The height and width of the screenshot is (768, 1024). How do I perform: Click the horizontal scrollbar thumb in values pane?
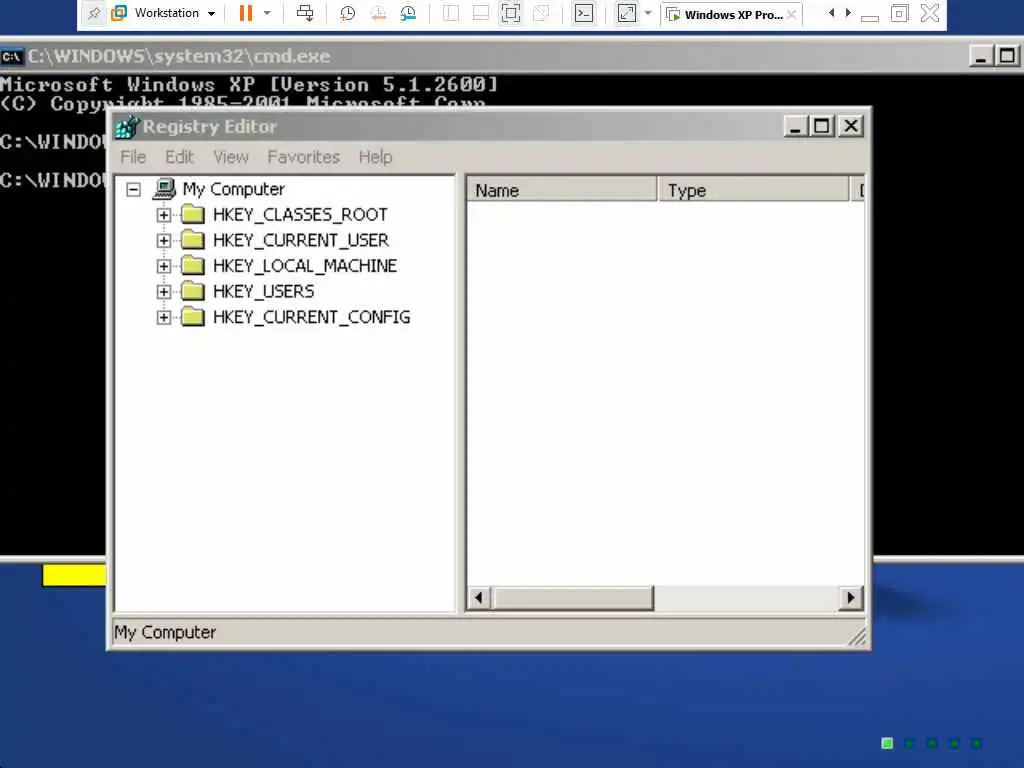click(x=573, y=598)
